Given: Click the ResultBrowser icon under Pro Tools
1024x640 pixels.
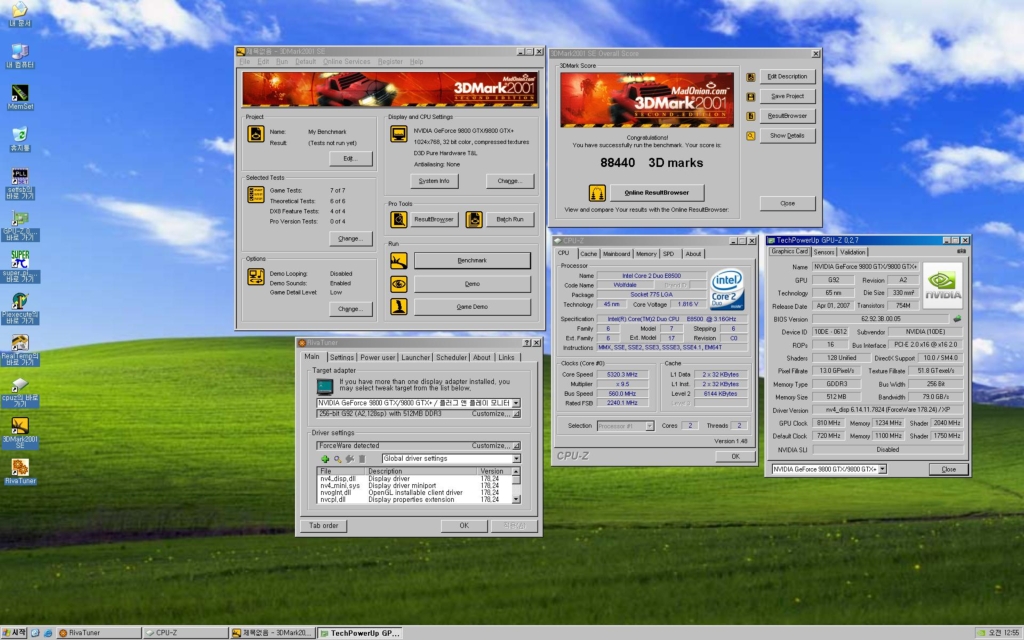Looking at the screenshot, I should 398,219.
